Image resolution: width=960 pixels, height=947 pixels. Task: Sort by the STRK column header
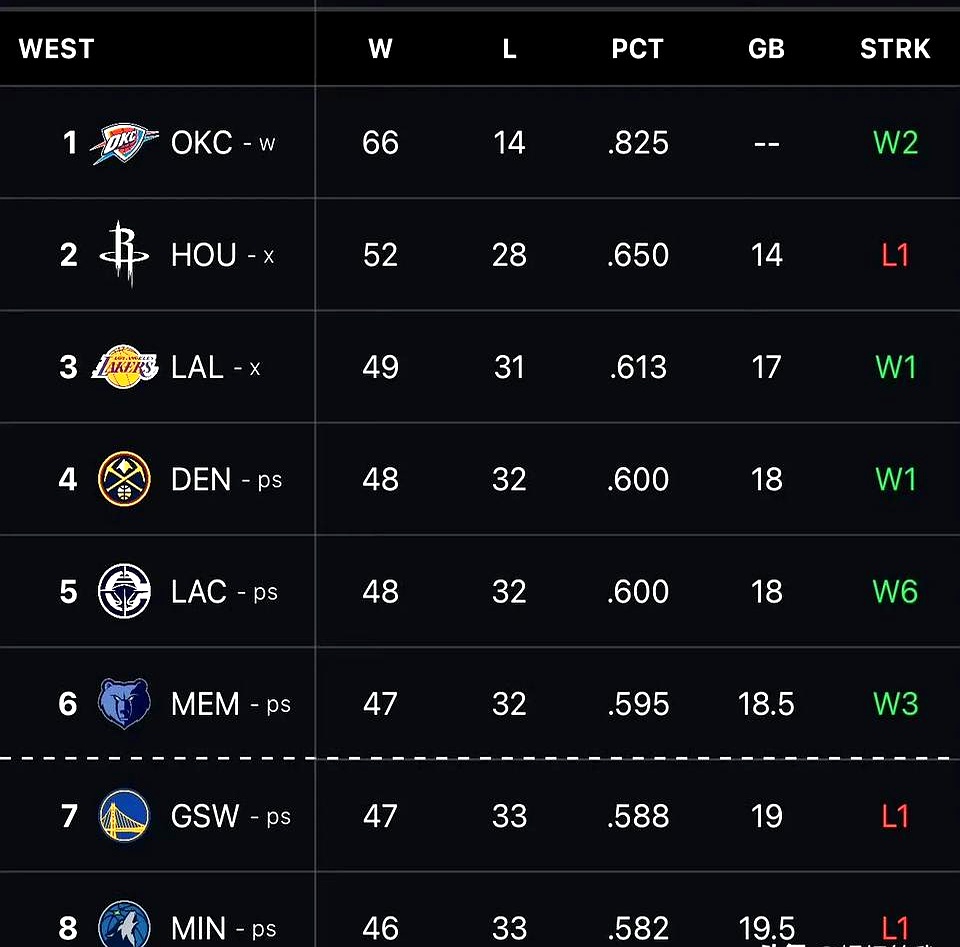click(895, 49)
